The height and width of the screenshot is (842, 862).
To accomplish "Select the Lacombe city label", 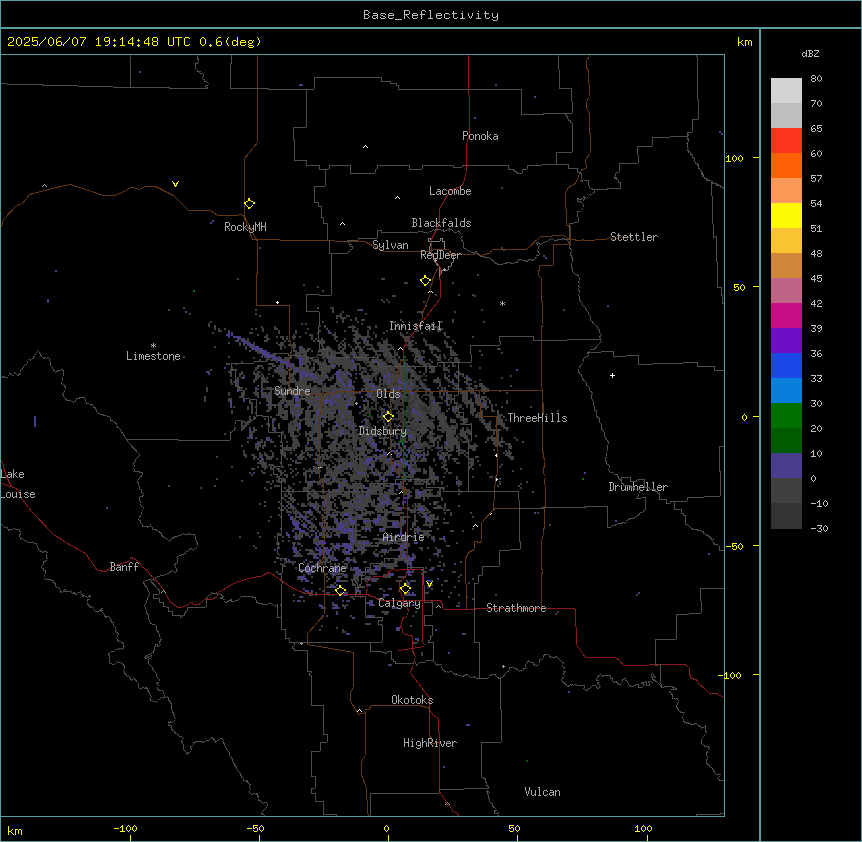I will click(450, 191).
